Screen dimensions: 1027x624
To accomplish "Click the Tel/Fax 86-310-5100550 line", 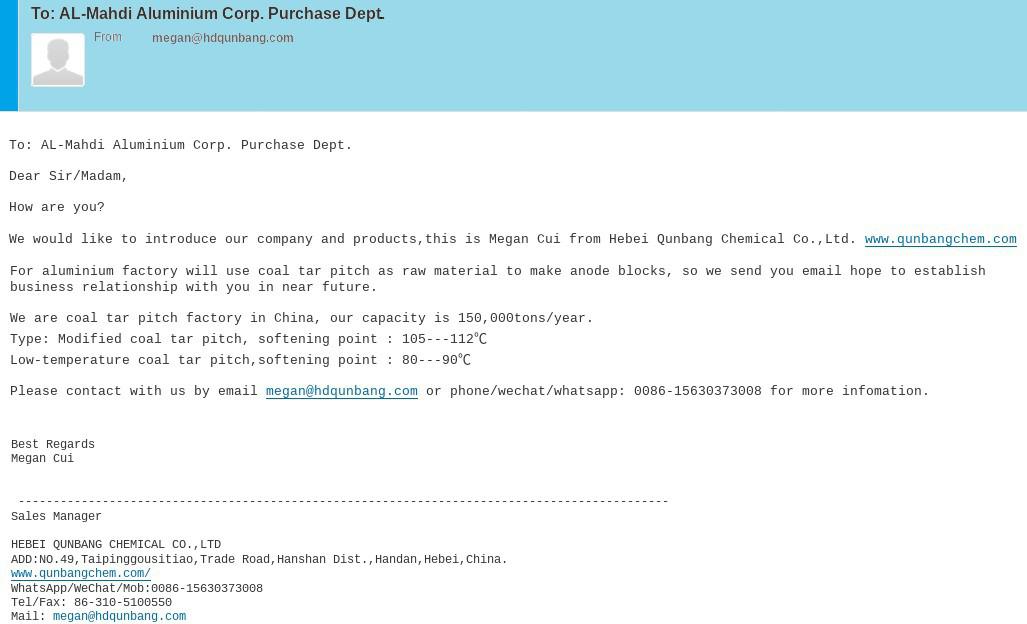I will coord(91,602).
